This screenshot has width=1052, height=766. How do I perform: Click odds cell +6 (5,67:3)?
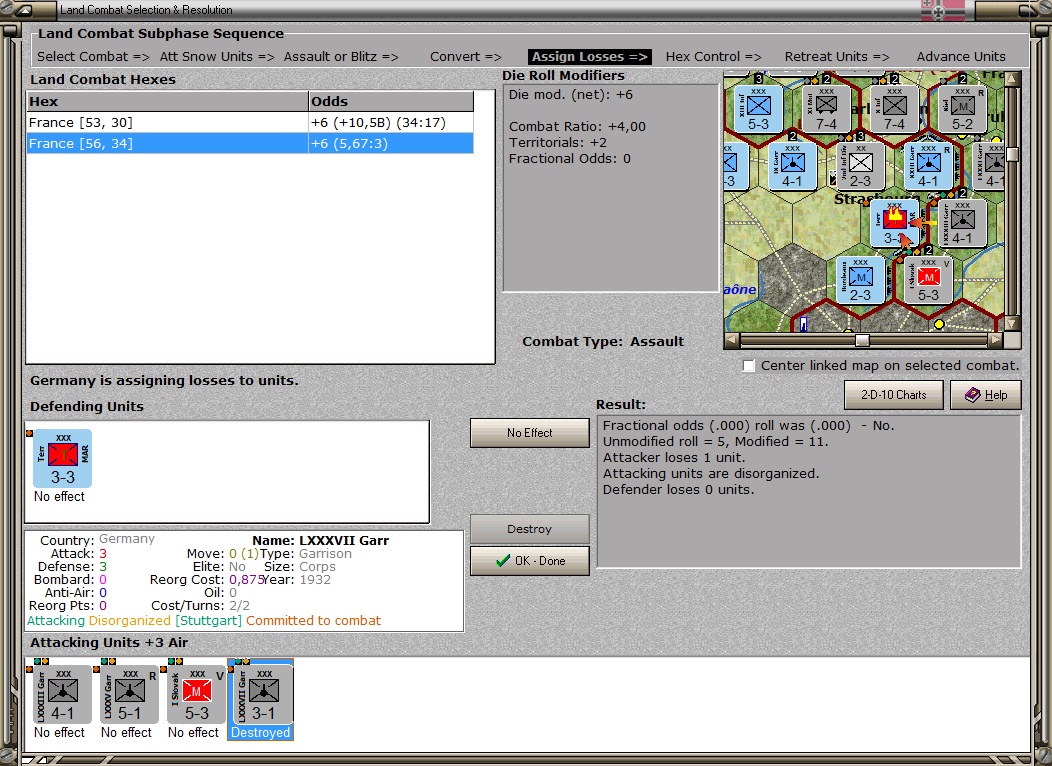[390, 144]
